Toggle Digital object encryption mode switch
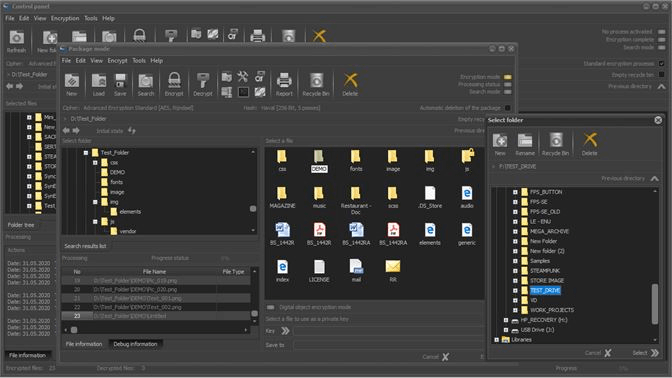Viewport: 672px width, 378px height. tap(270, 307)
